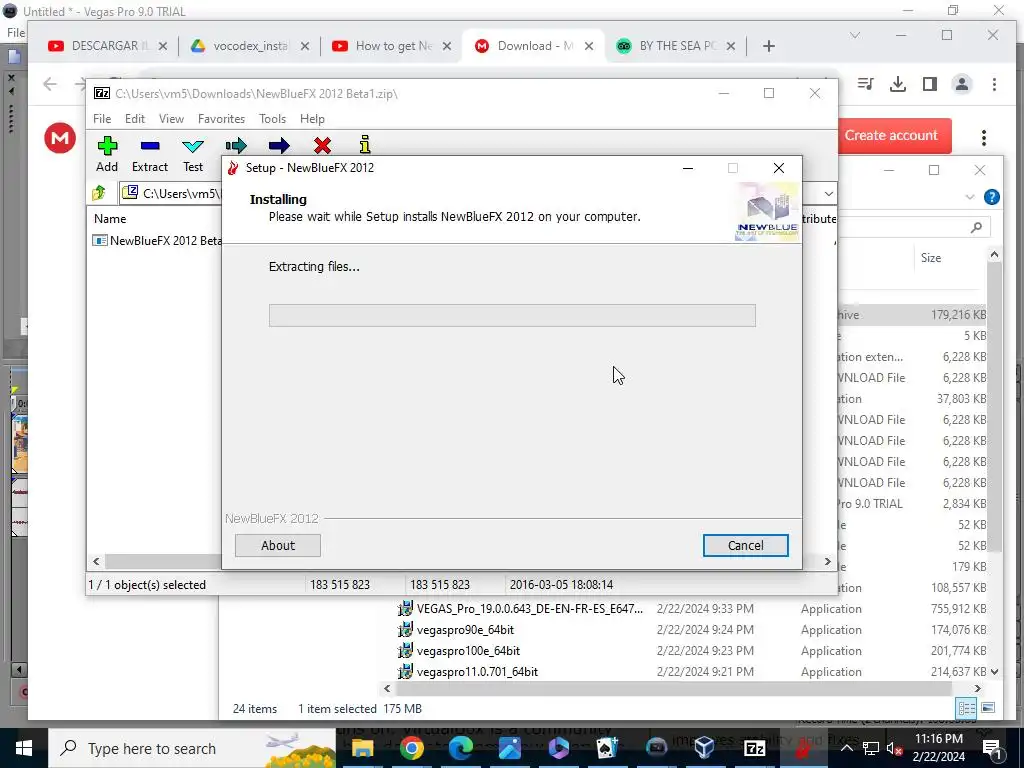1024x768 pixels.
Task: Expand the 7-Zip address bar dropdown
Action: 828,193
